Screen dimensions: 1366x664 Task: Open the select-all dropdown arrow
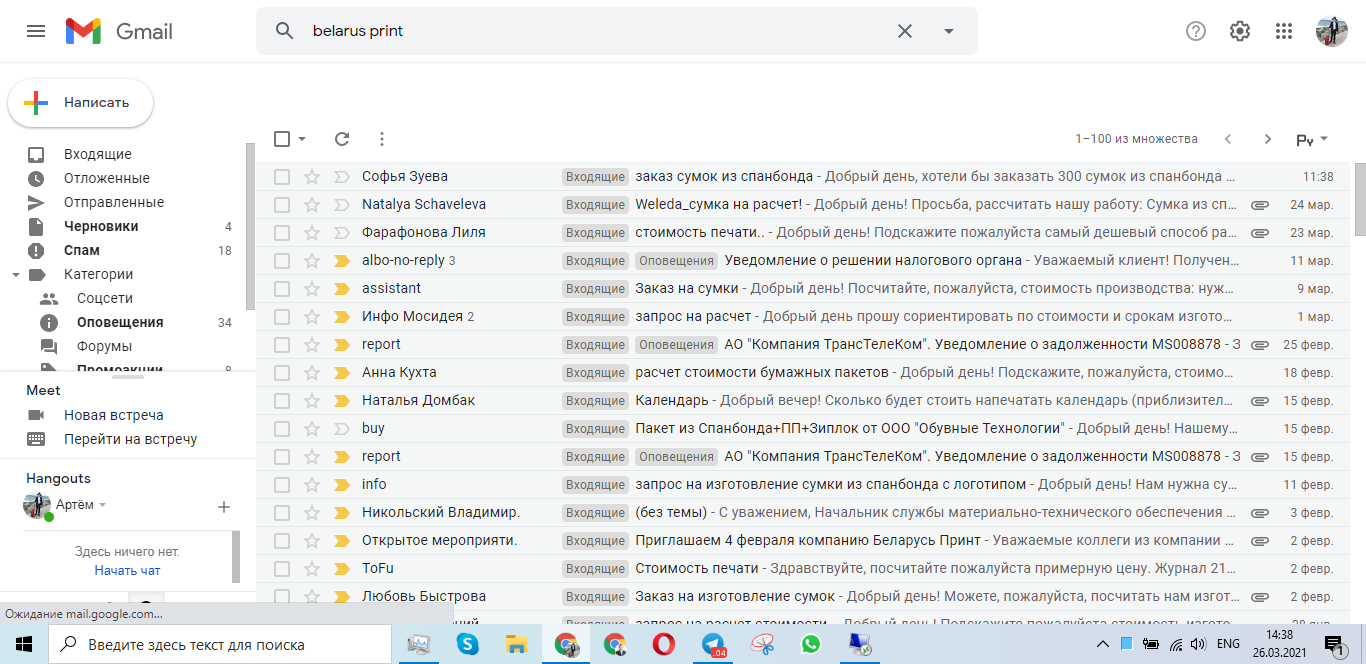pyautogui.click(x=302, y=139)
